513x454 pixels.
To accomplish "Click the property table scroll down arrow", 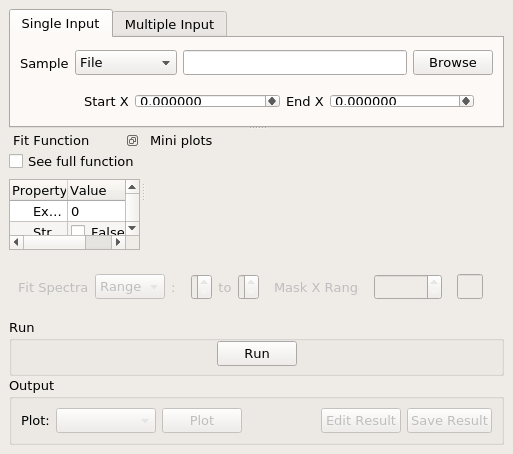I will (132, 228).
